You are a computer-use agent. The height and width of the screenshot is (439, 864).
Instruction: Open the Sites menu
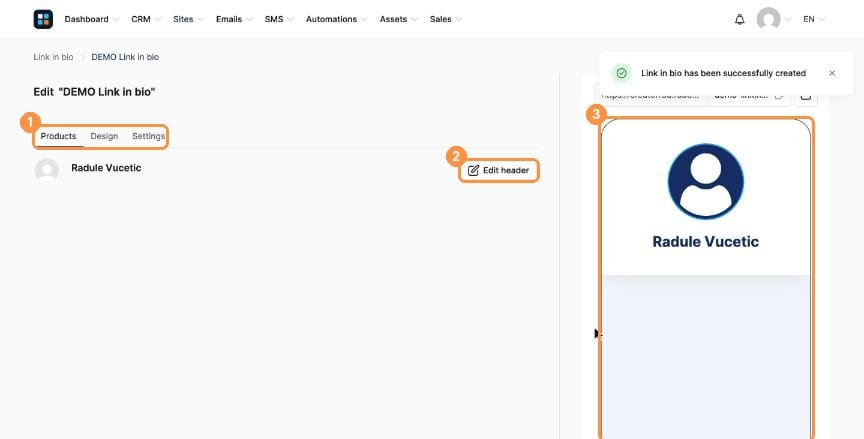point(188,19)
